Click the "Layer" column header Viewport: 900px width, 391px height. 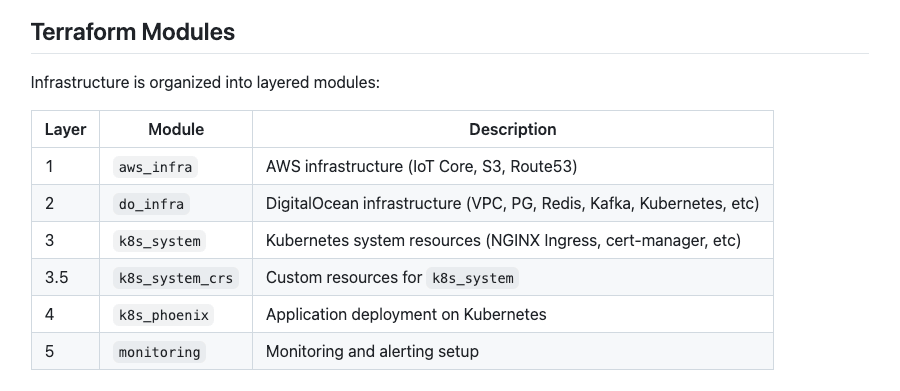pos(65,129)
